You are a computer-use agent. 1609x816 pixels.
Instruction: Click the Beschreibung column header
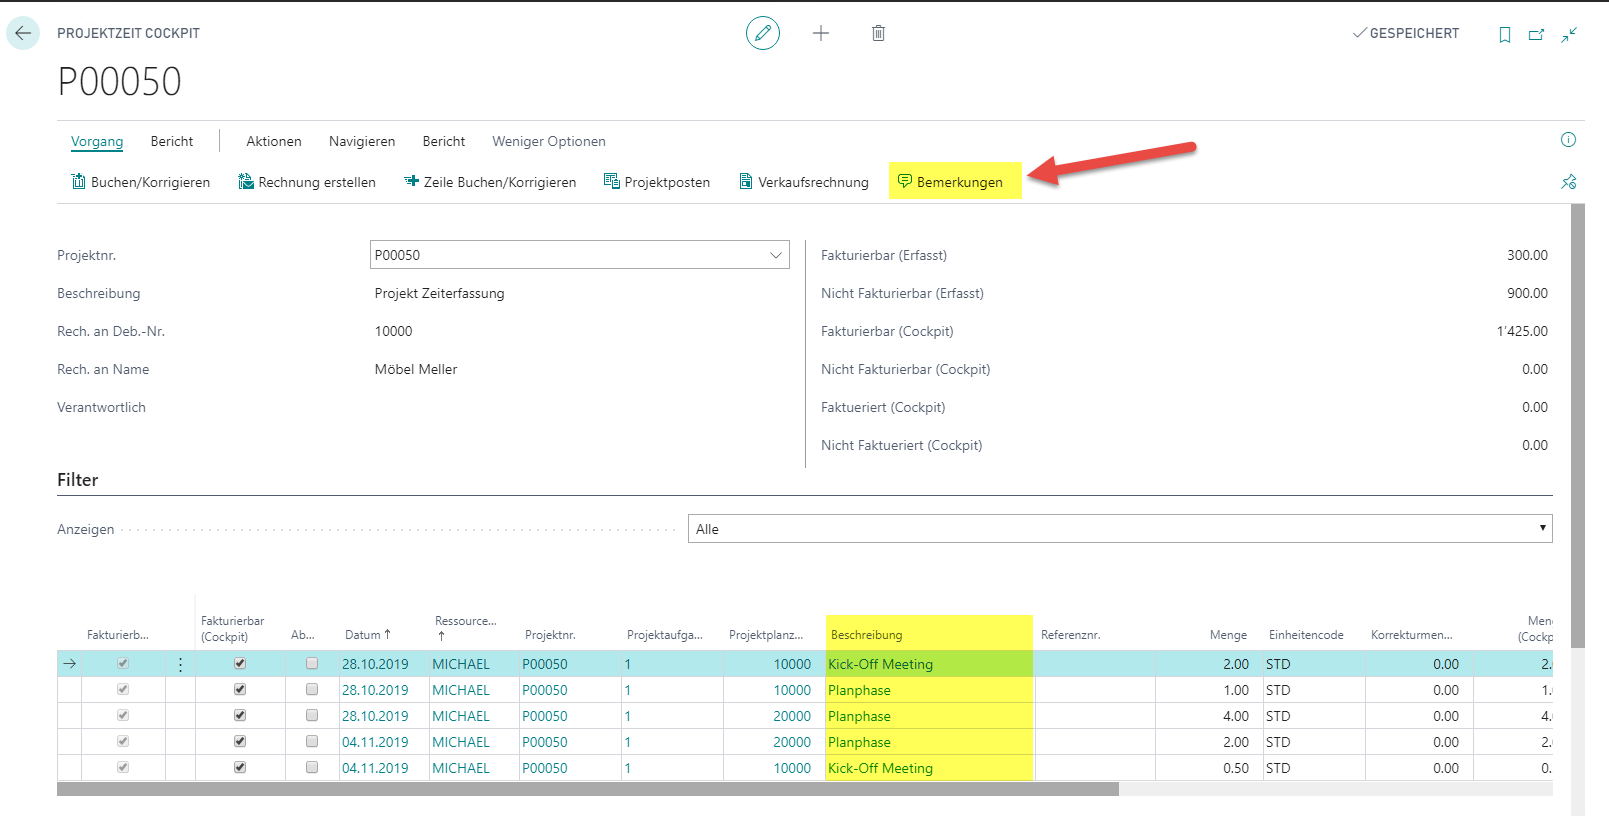[x=867, y=635]
